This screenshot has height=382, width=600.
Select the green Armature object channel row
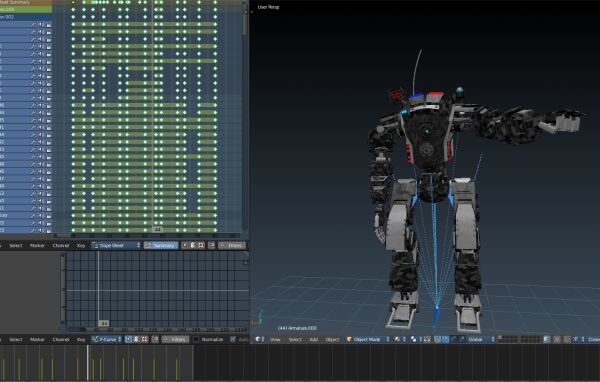pyautogui.click(x=26, y=9)
